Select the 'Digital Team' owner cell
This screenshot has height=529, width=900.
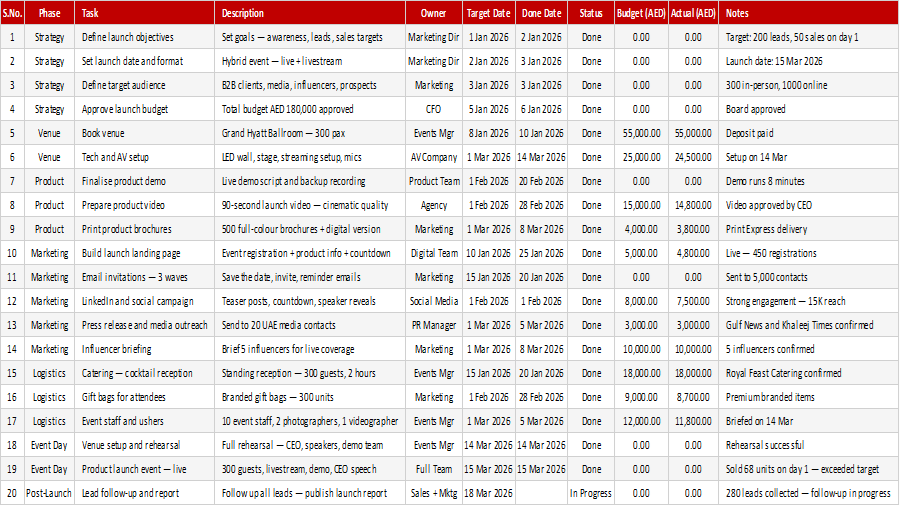tap(433, 253)
